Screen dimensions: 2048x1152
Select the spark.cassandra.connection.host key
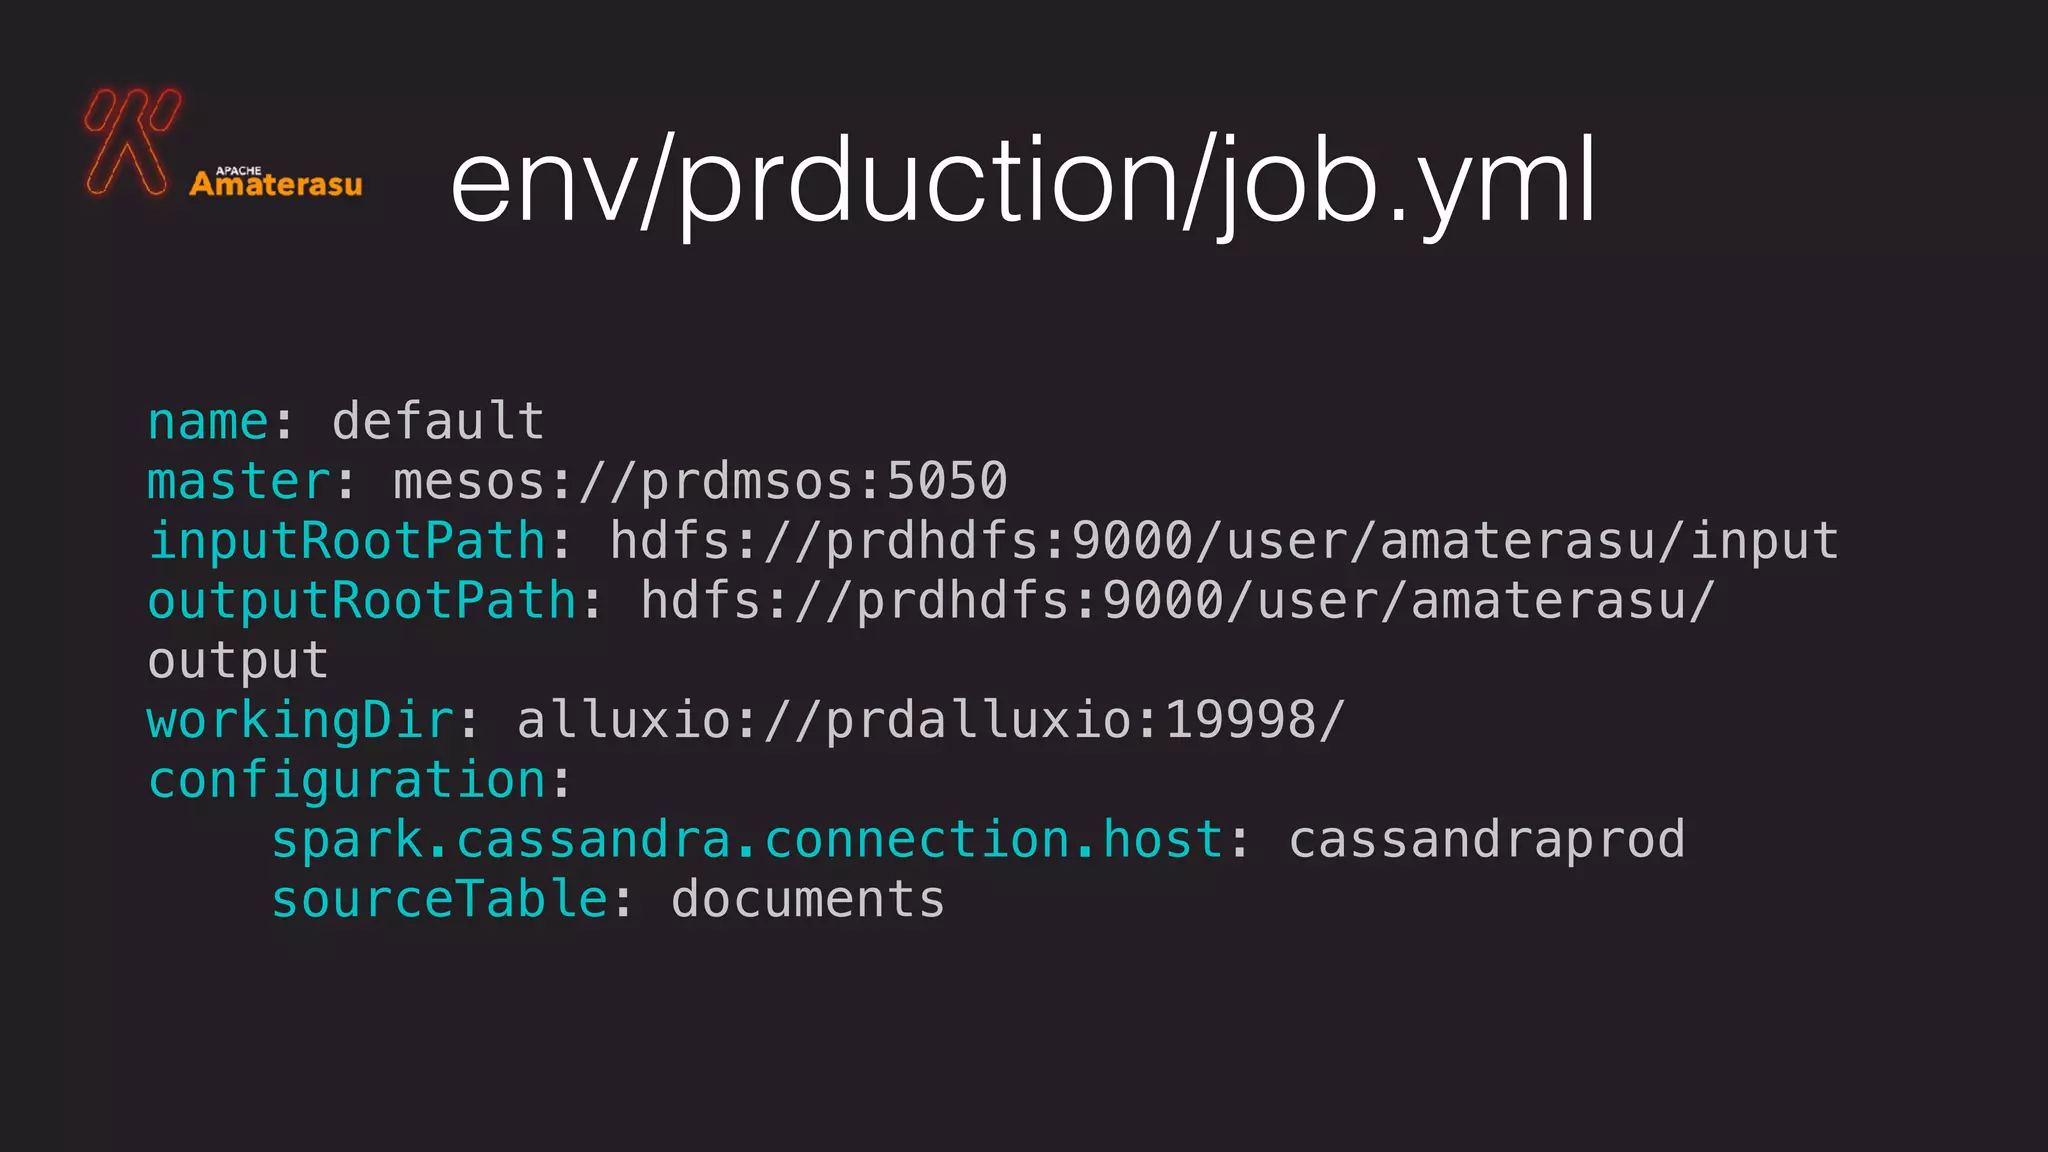click(747, 840)
